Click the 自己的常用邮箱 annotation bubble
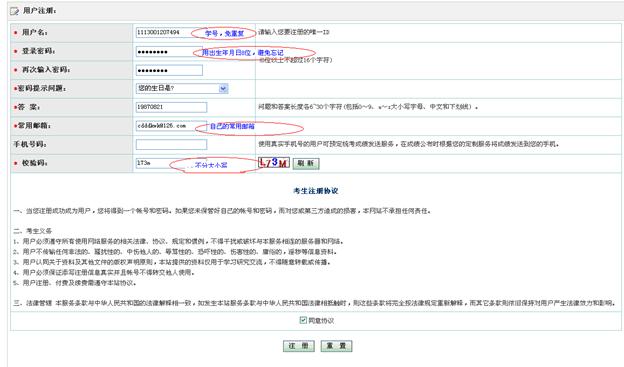Image resolution: width=624 pixels, height=367 pixels. click(x=250, y=127)
